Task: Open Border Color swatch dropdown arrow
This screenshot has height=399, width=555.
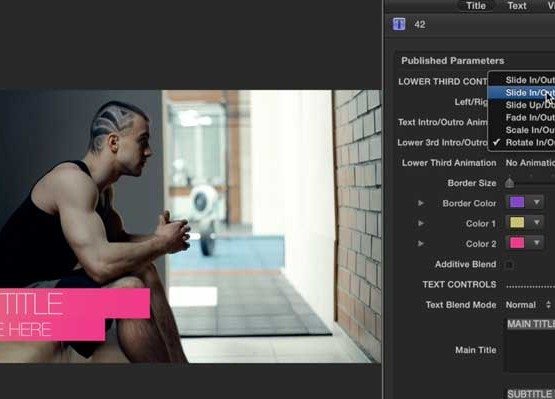Action: coord(537,203)
